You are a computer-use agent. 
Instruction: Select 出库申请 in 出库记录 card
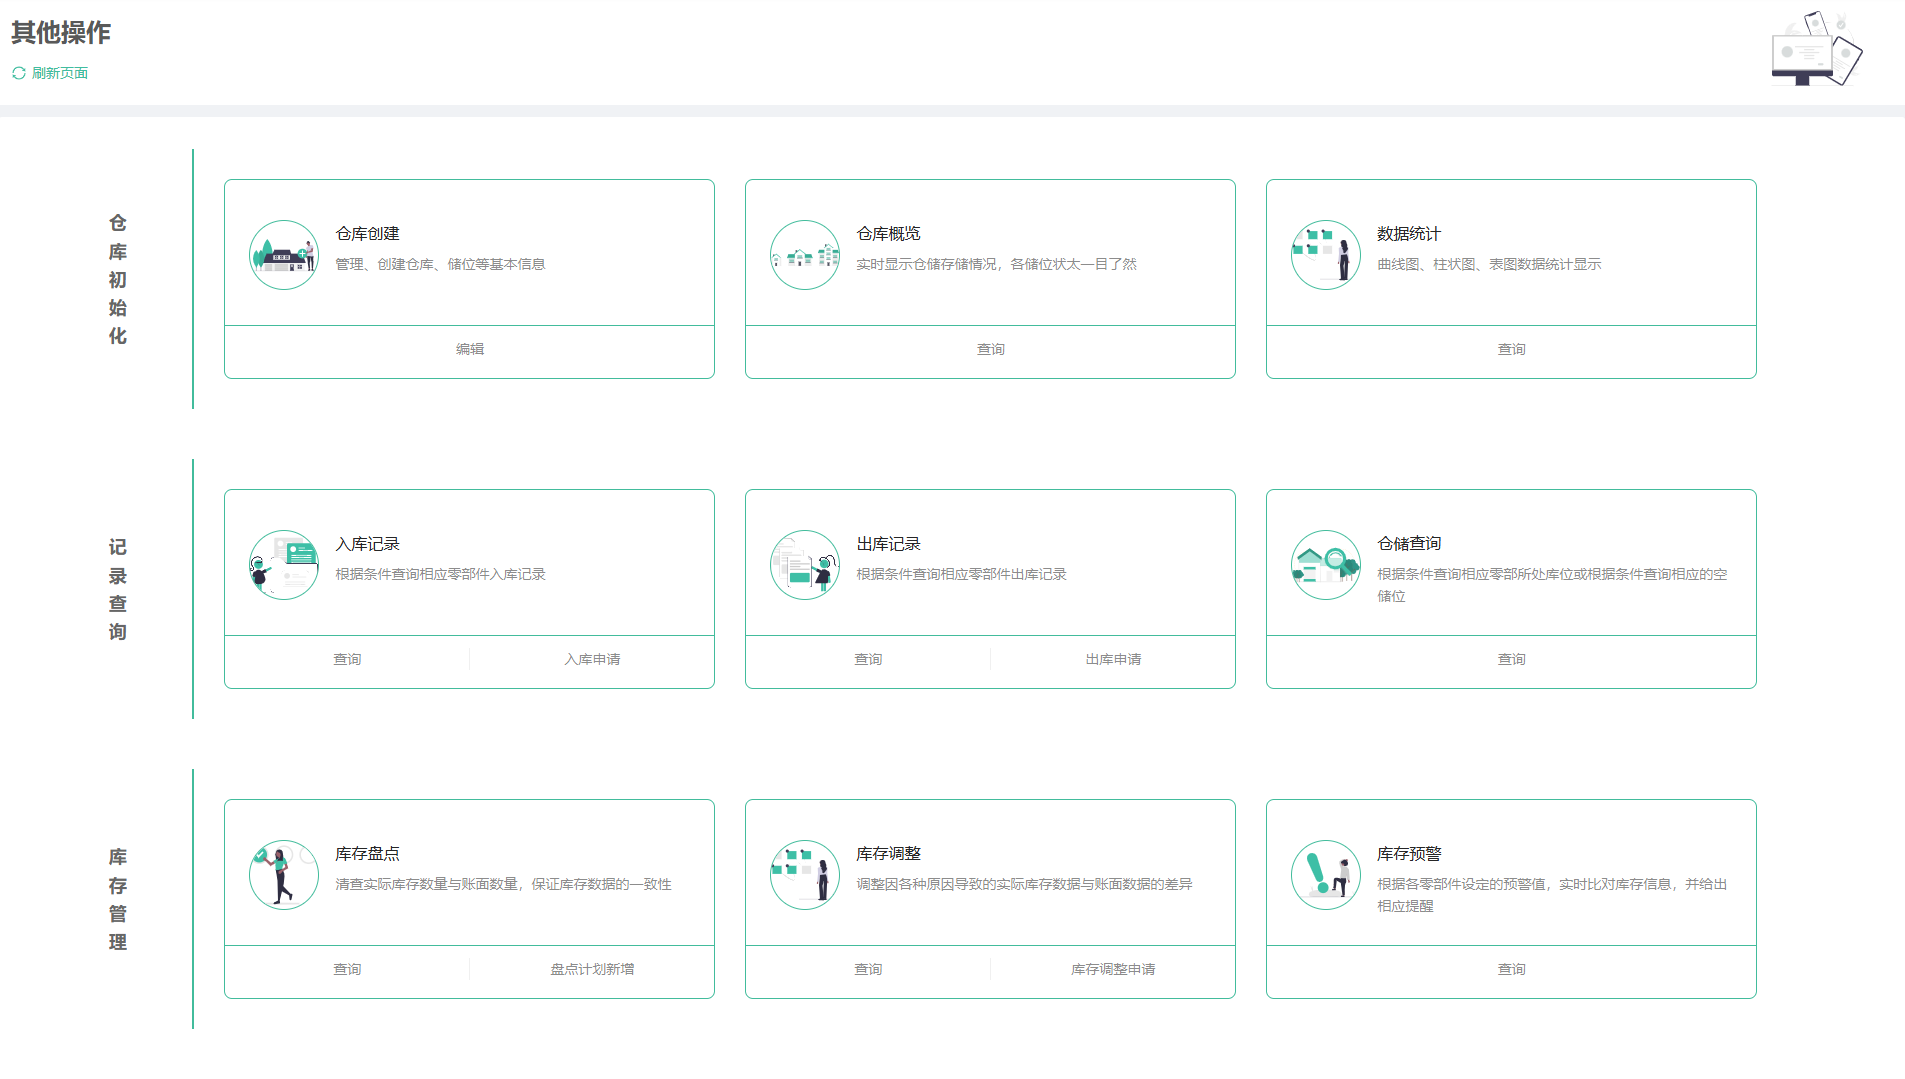tap(1113, 659)
